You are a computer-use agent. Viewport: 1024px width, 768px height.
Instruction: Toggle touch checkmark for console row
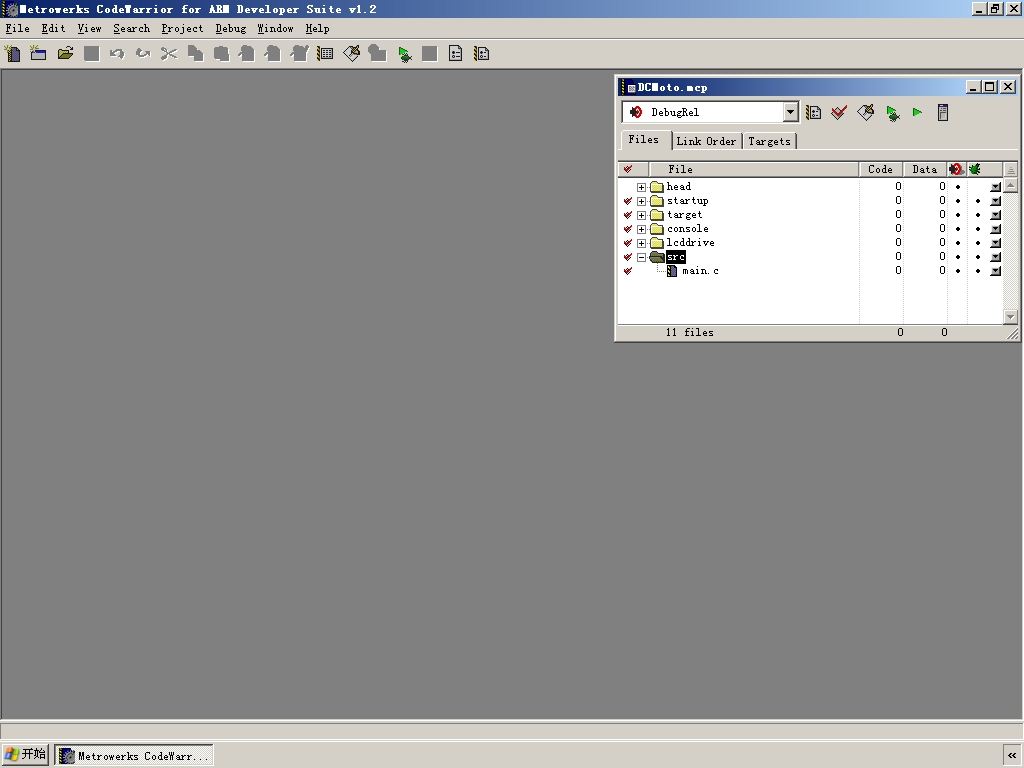(628, 229)
